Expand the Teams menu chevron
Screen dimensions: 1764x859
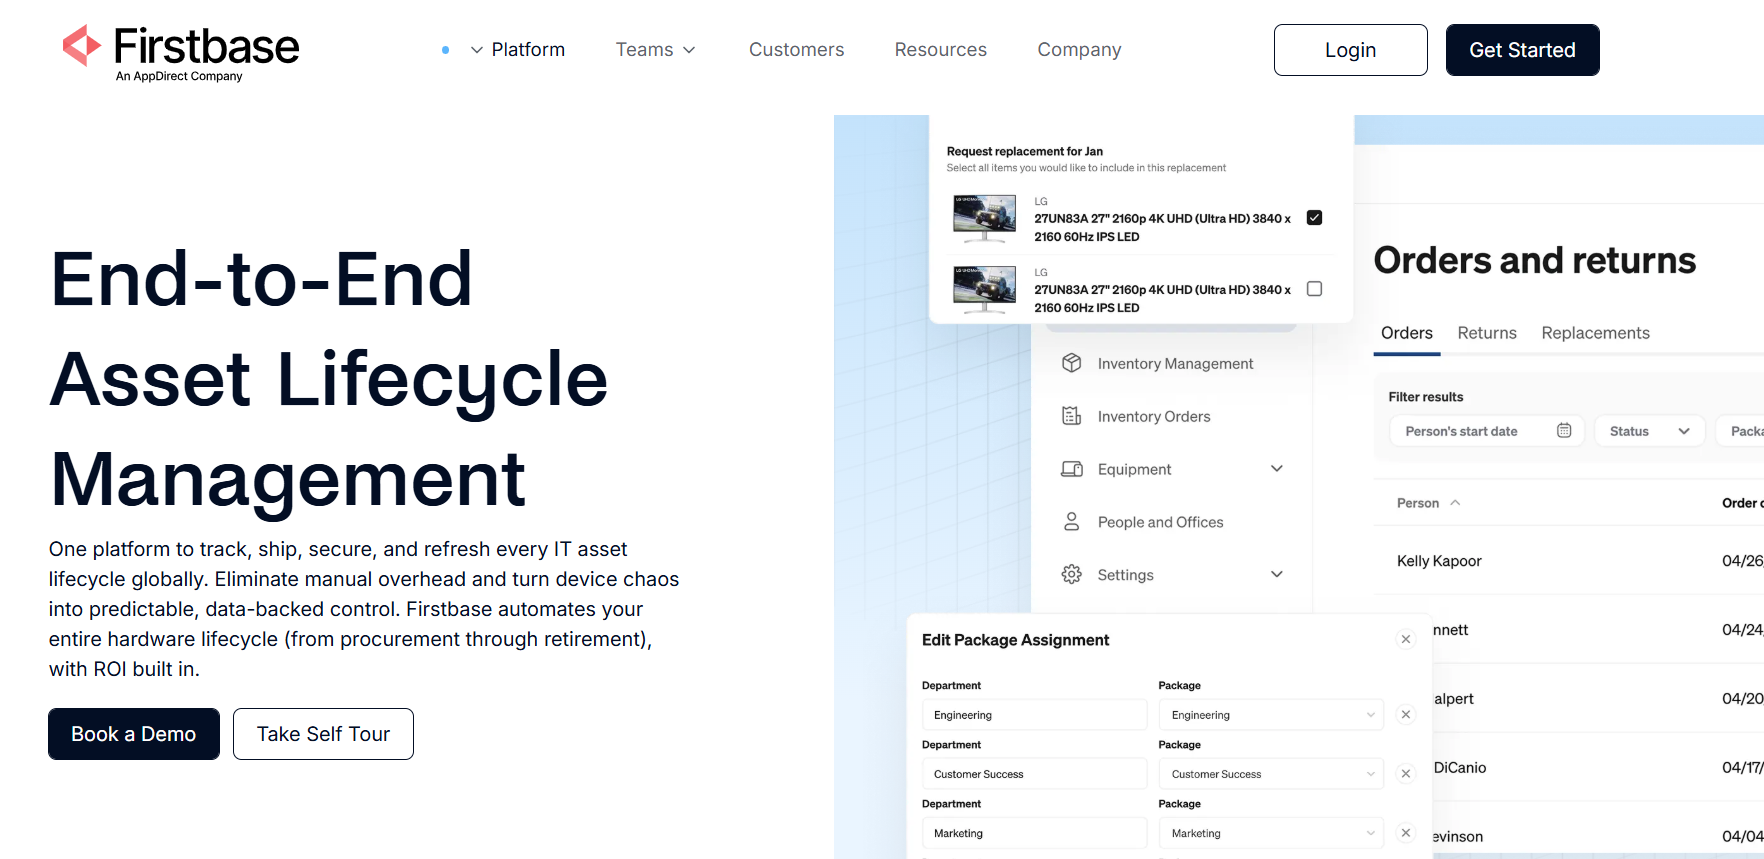689,50
